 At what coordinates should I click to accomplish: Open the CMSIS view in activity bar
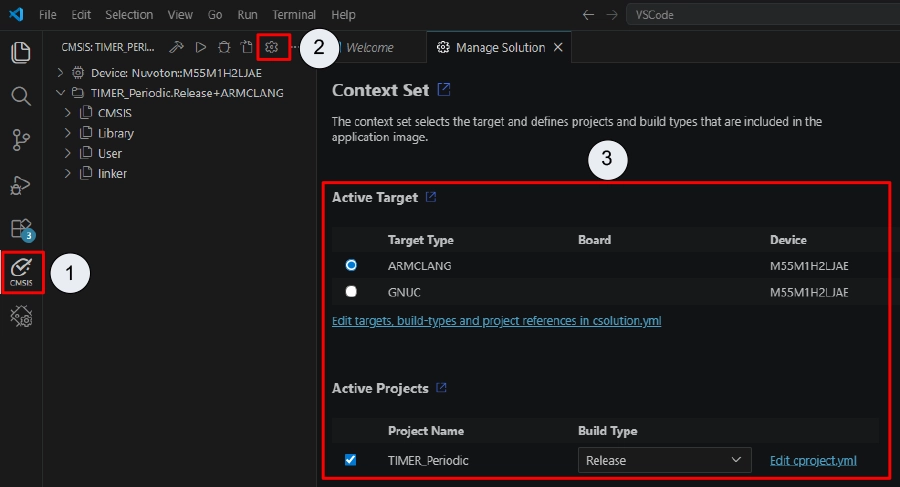tap(22, 272)
